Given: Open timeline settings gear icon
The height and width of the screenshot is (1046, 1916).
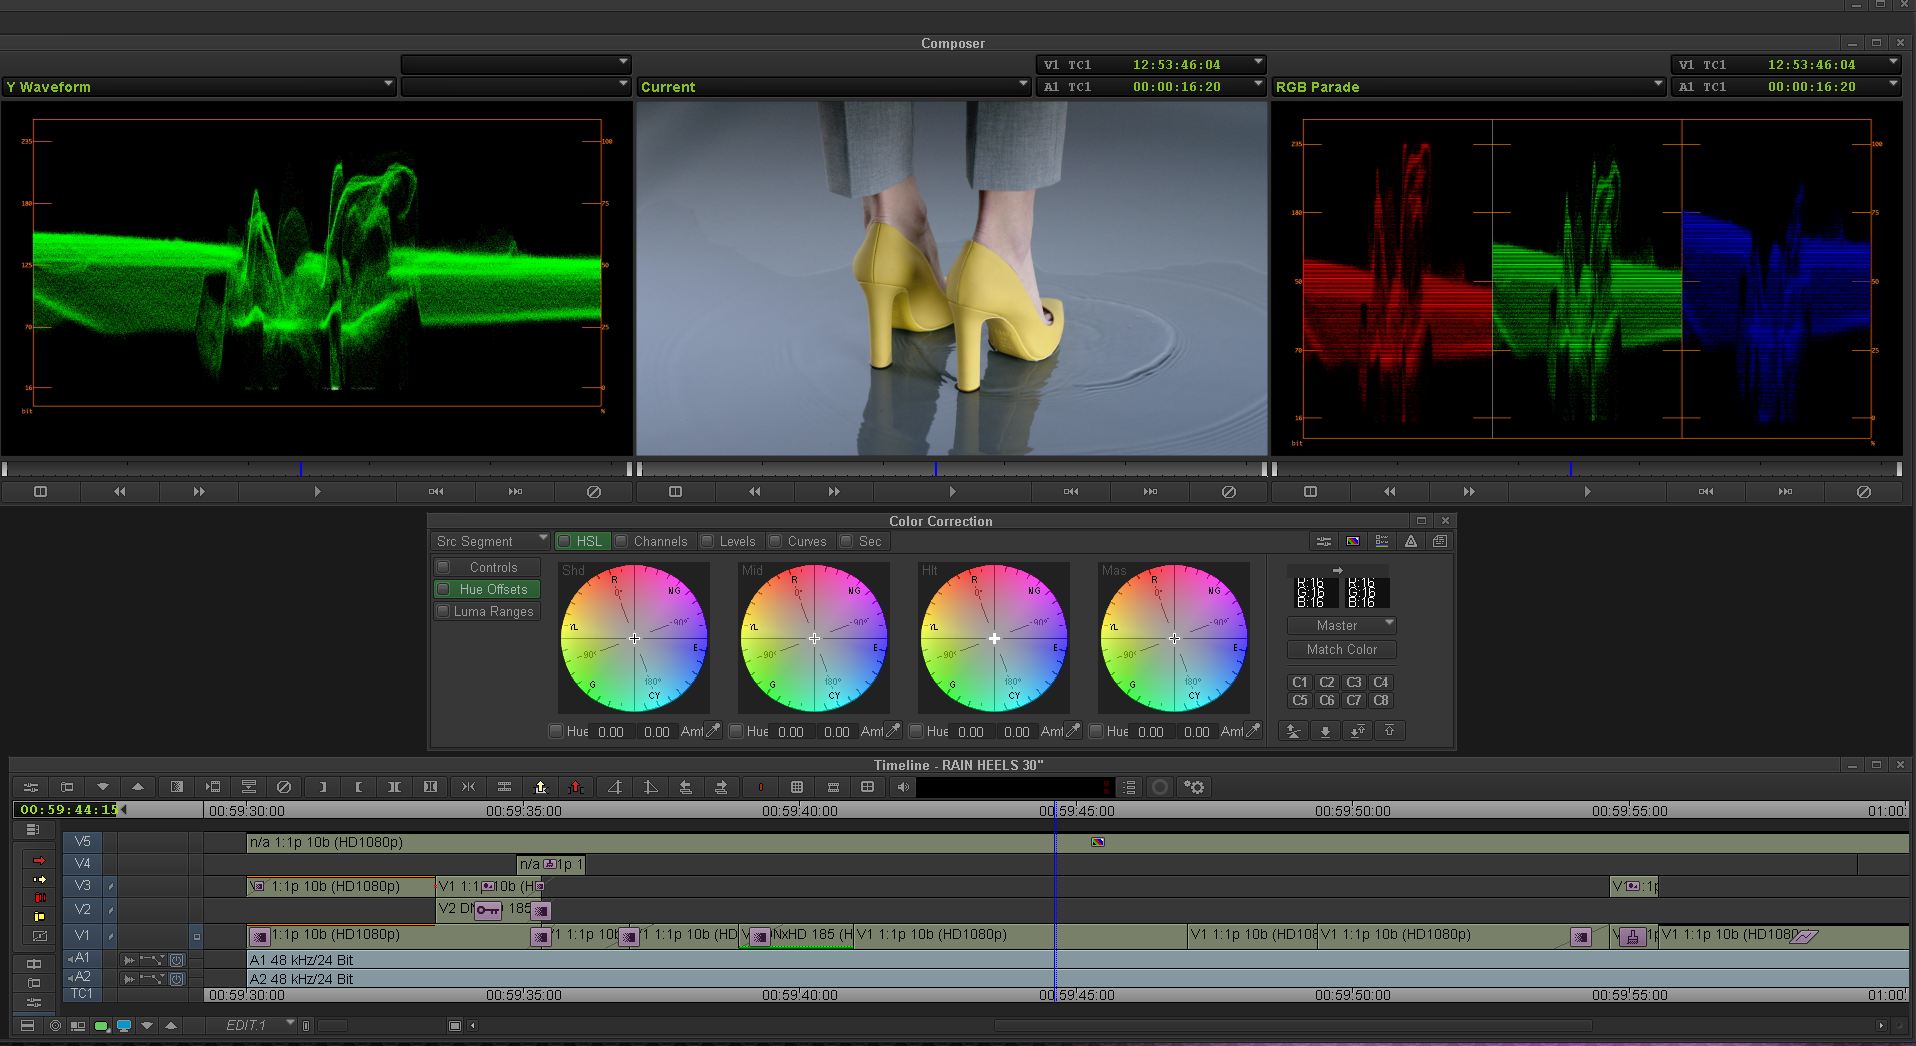Looking at the screenshot, I should click(1194, 787).
